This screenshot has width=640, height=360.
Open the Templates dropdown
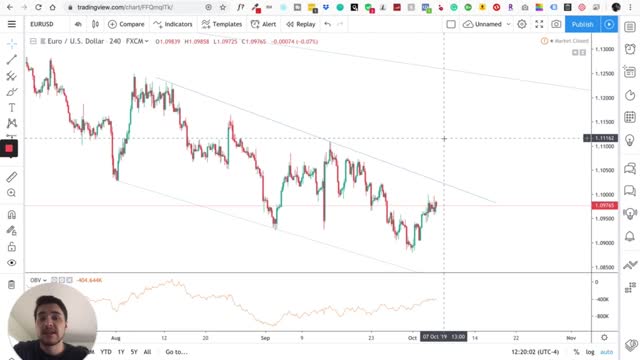[222, 24]
